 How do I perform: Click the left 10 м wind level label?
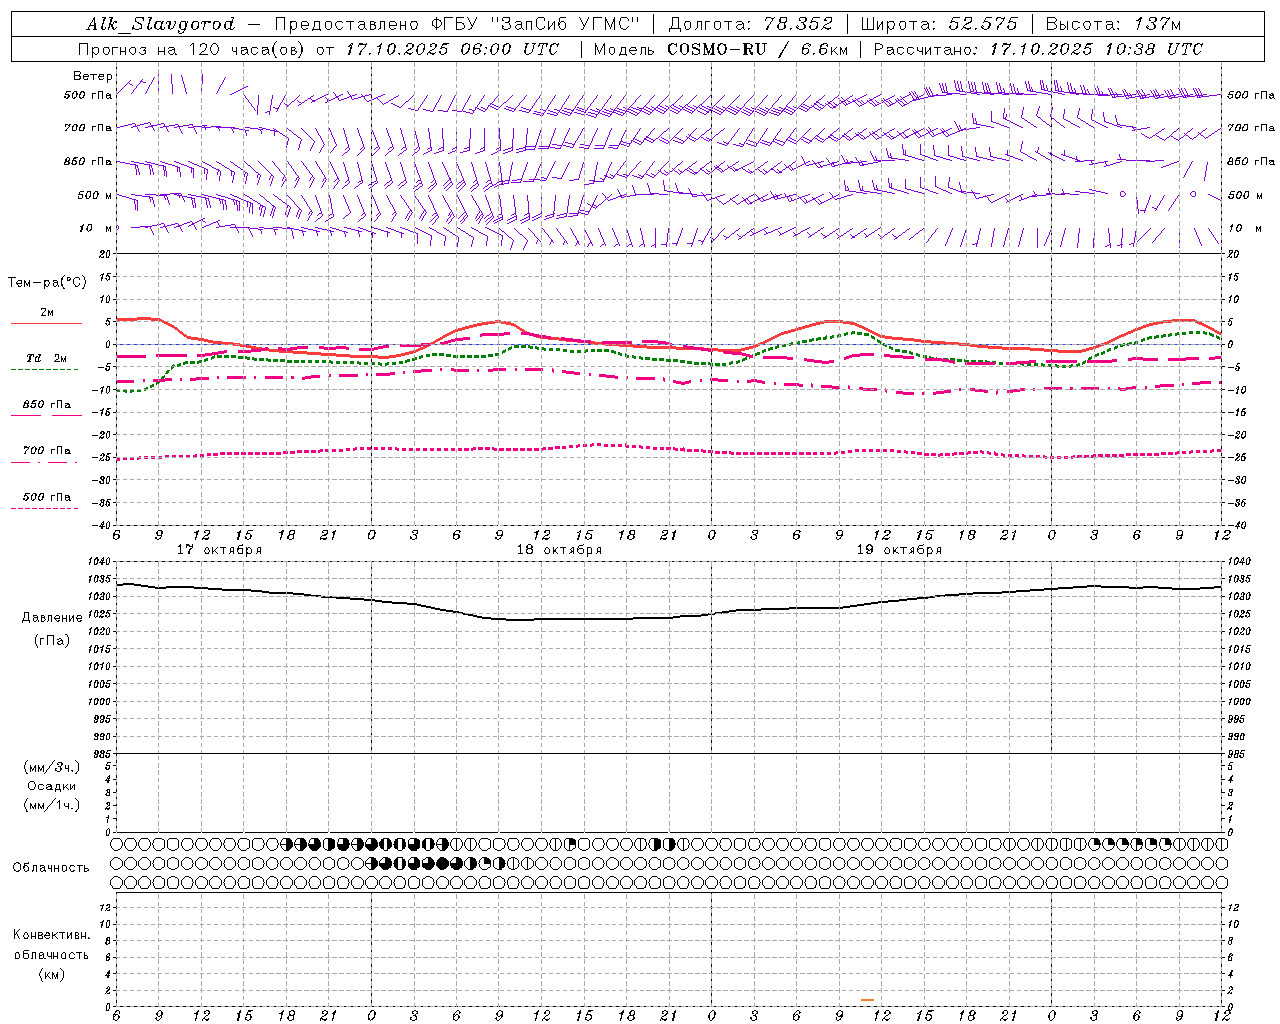[95, 228]
